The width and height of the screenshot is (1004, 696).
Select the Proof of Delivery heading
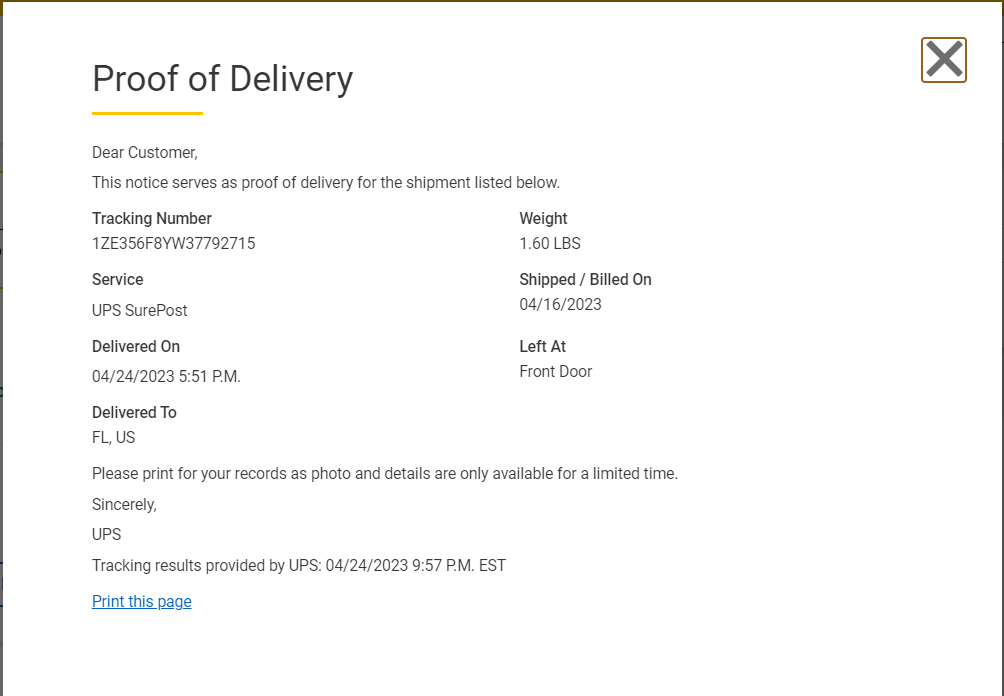[x=222, y=79]
